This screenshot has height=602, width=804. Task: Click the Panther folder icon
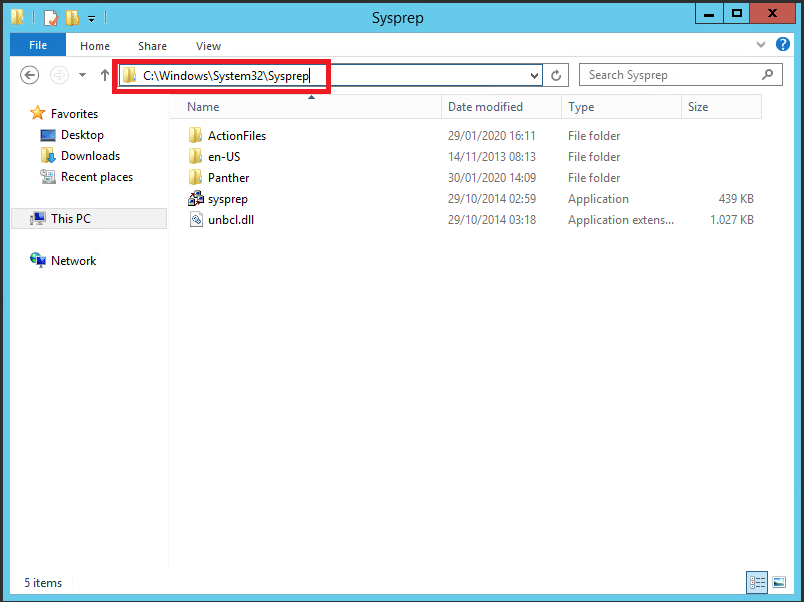(195, 177)
